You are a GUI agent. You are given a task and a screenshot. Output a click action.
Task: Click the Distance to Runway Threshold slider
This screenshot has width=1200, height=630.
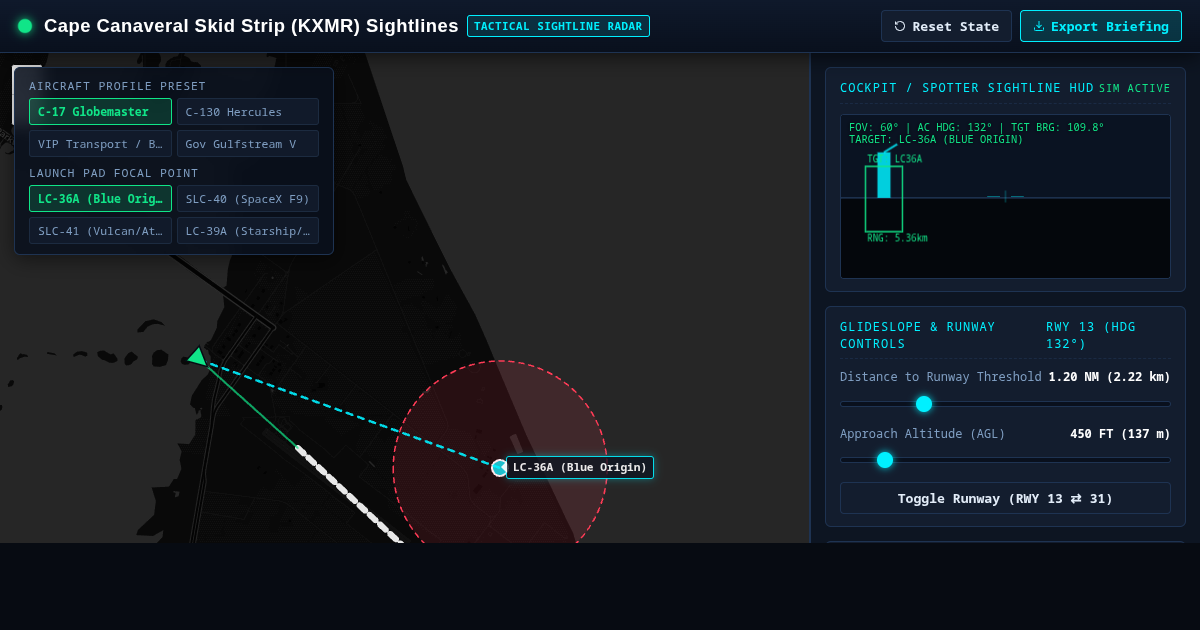(x=1005, y=404)
